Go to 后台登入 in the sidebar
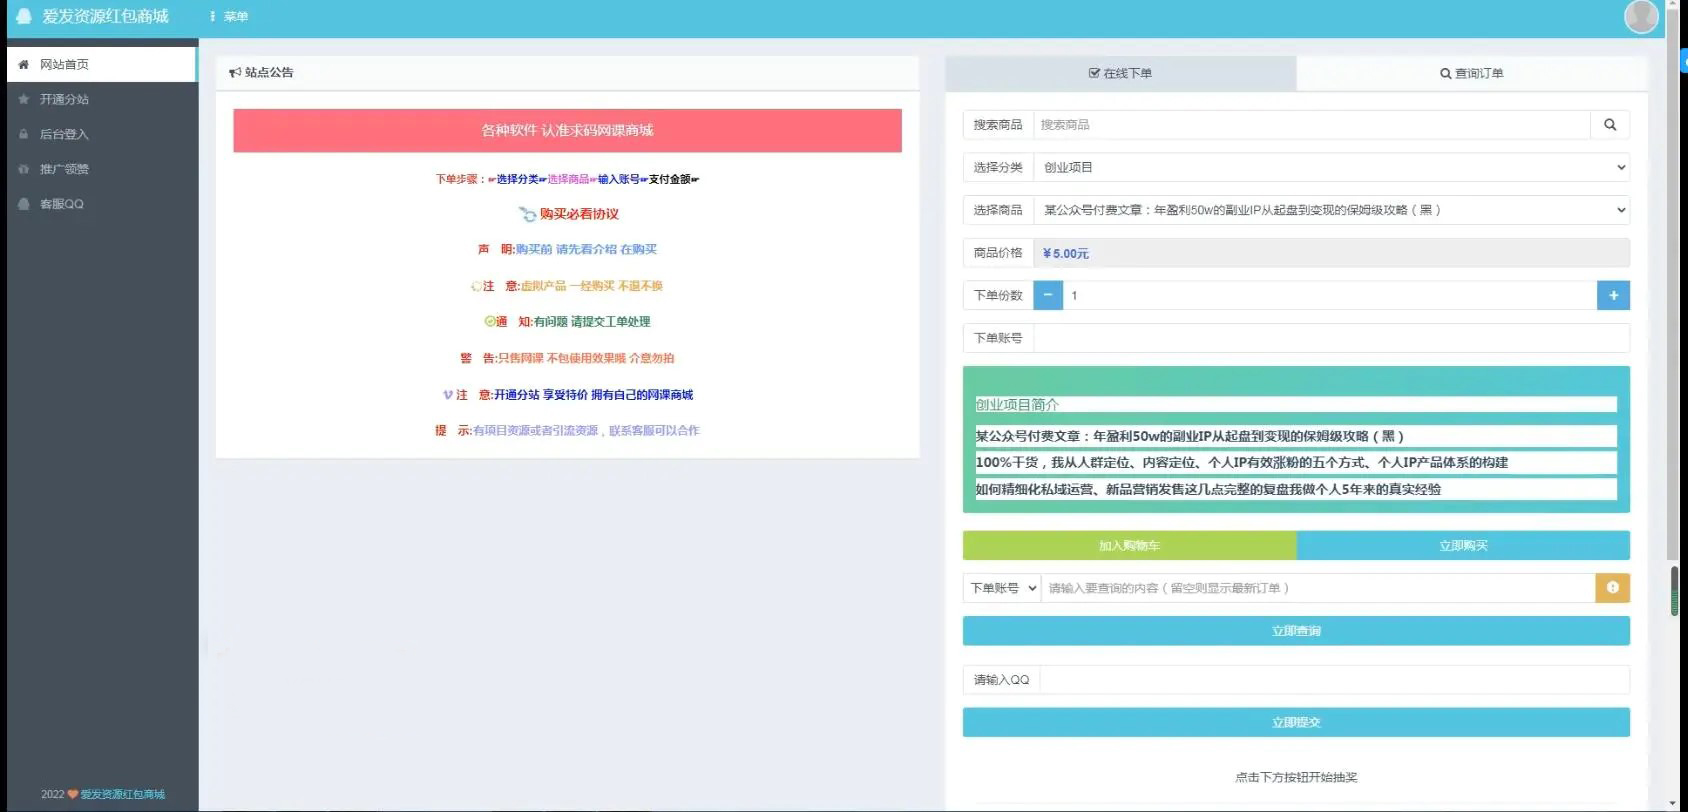 [x=64, y=134]
